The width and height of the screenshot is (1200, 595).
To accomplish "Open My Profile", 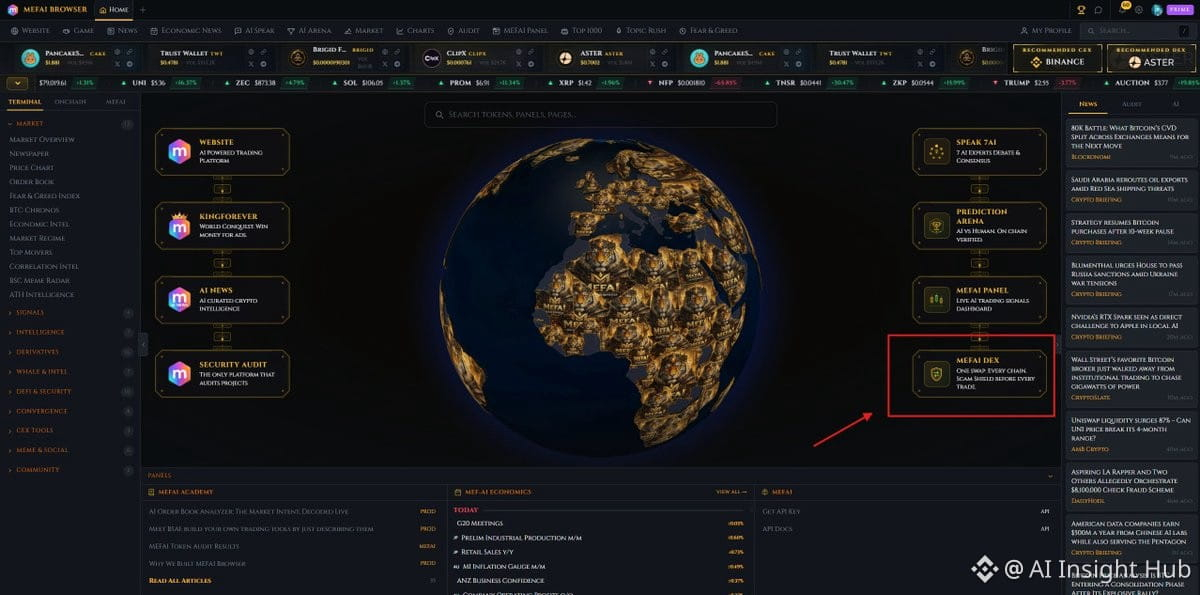I will click(1046, 31).
